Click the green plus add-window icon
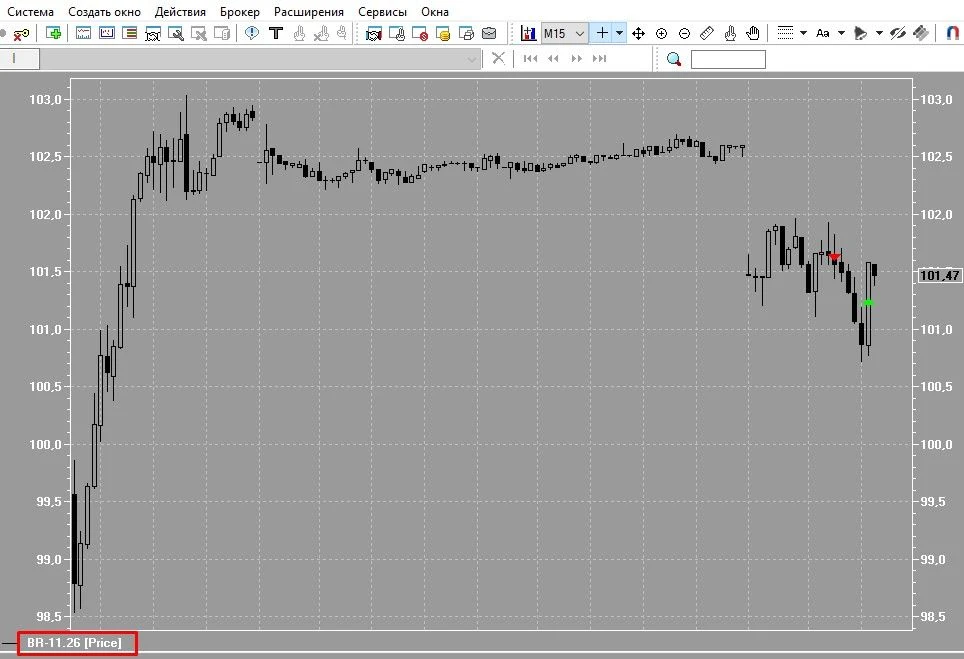The width and height of the screenshot is (964, 659). pyautogui.click(x=53, y=33)
